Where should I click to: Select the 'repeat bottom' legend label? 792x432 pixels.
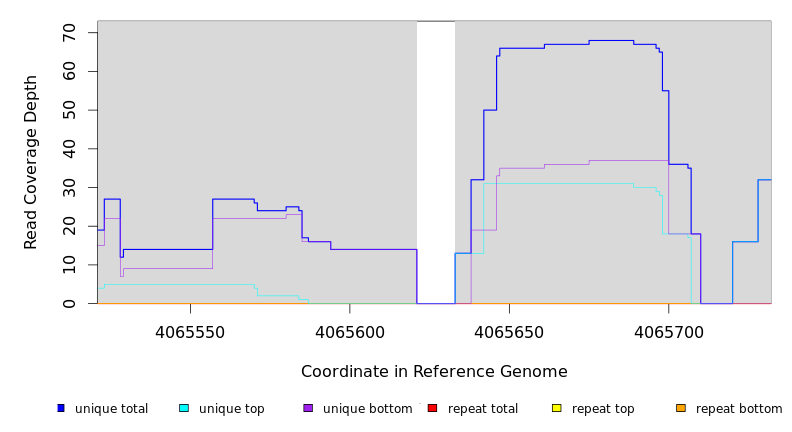[739, 409]
